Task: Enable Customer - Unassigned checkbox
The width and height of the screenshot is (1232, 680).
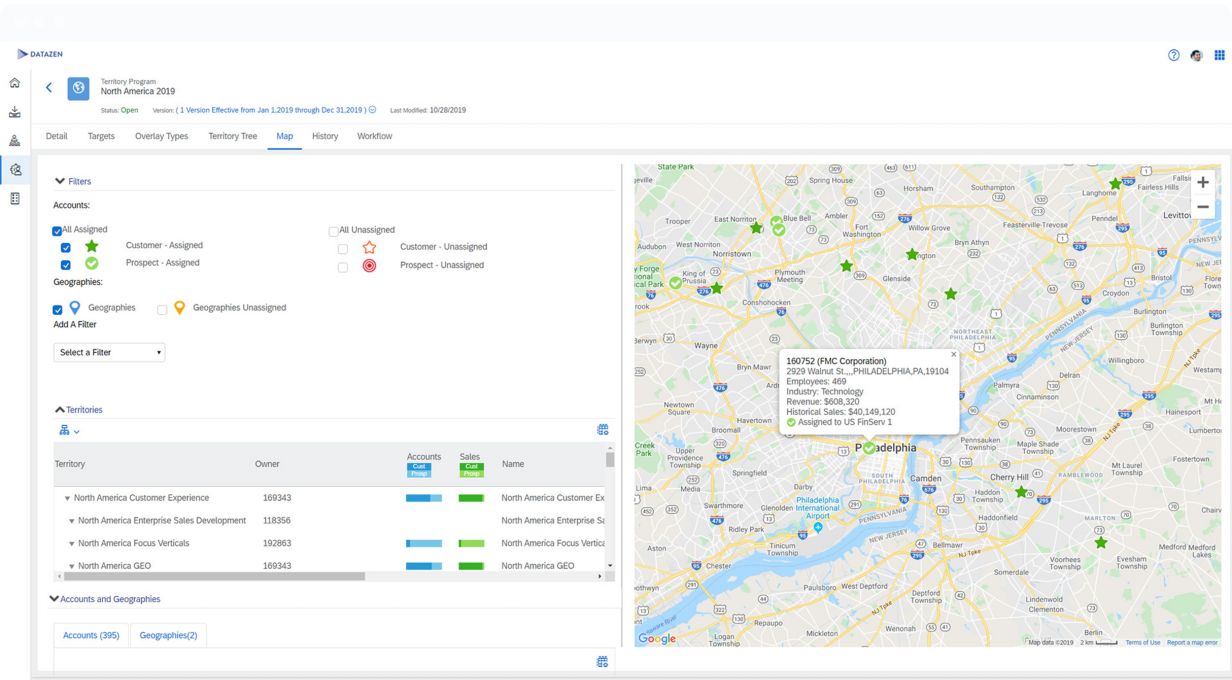Action: click(x=343, y=248)
